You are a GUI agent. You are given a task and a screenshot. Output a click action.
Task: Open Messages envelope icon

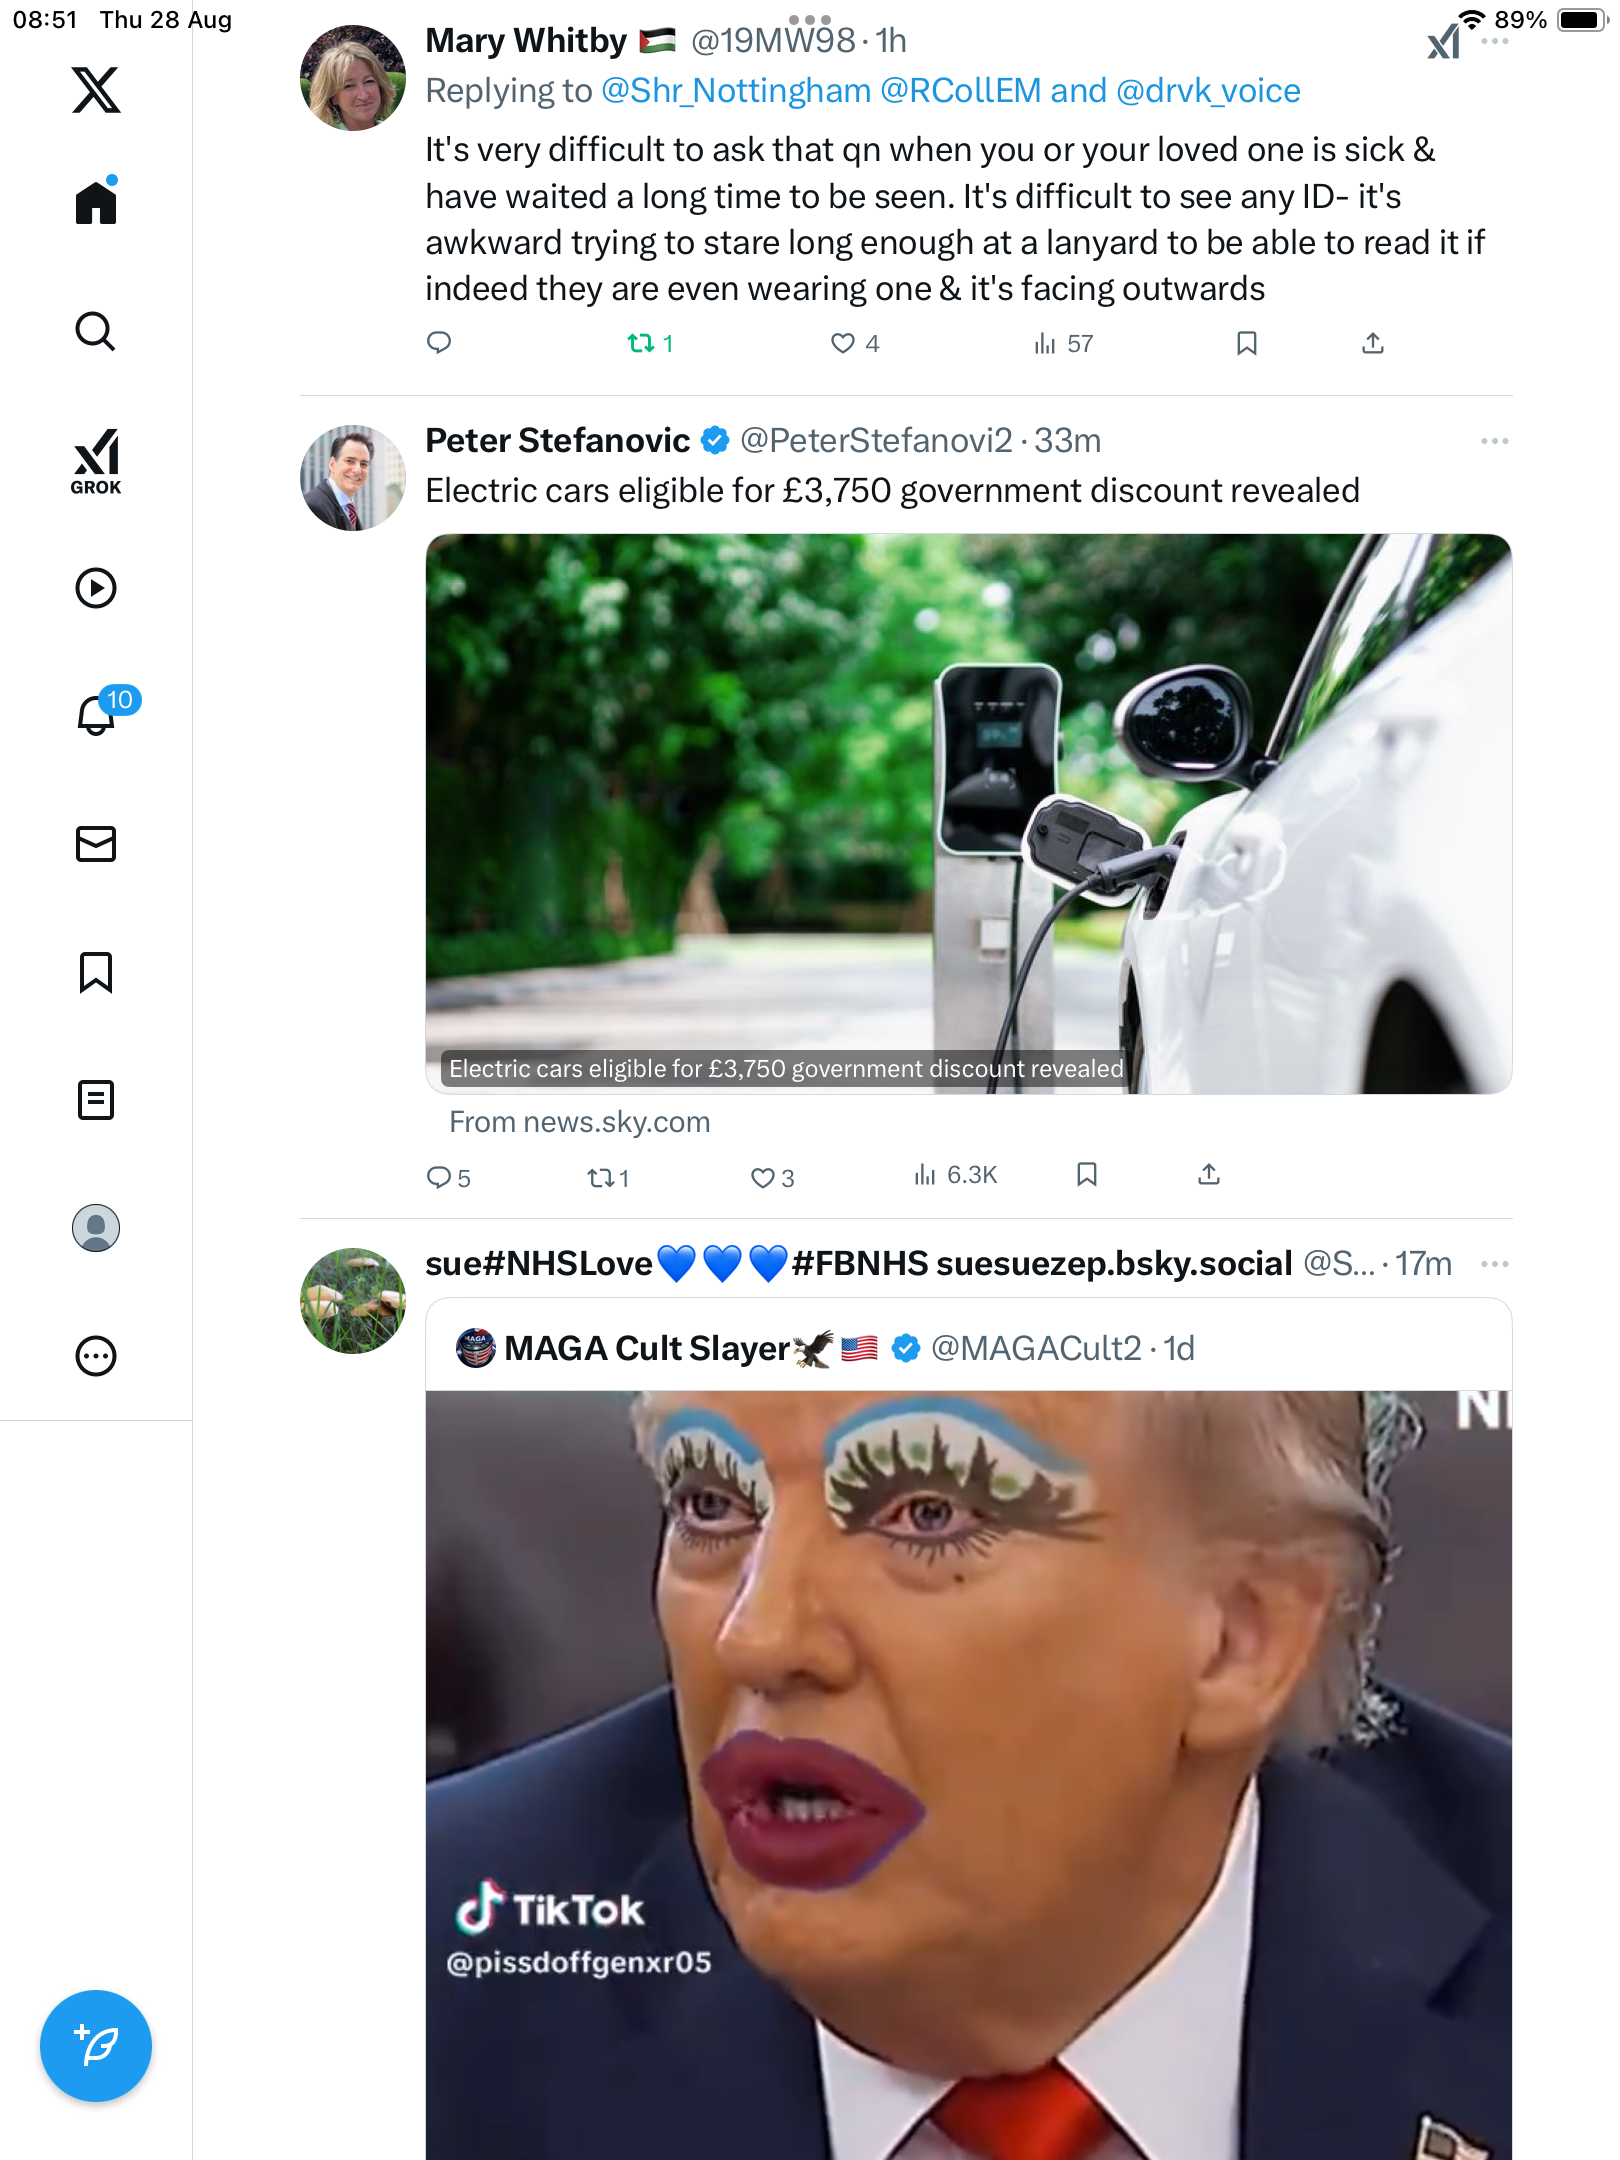[x=96, y=844]
